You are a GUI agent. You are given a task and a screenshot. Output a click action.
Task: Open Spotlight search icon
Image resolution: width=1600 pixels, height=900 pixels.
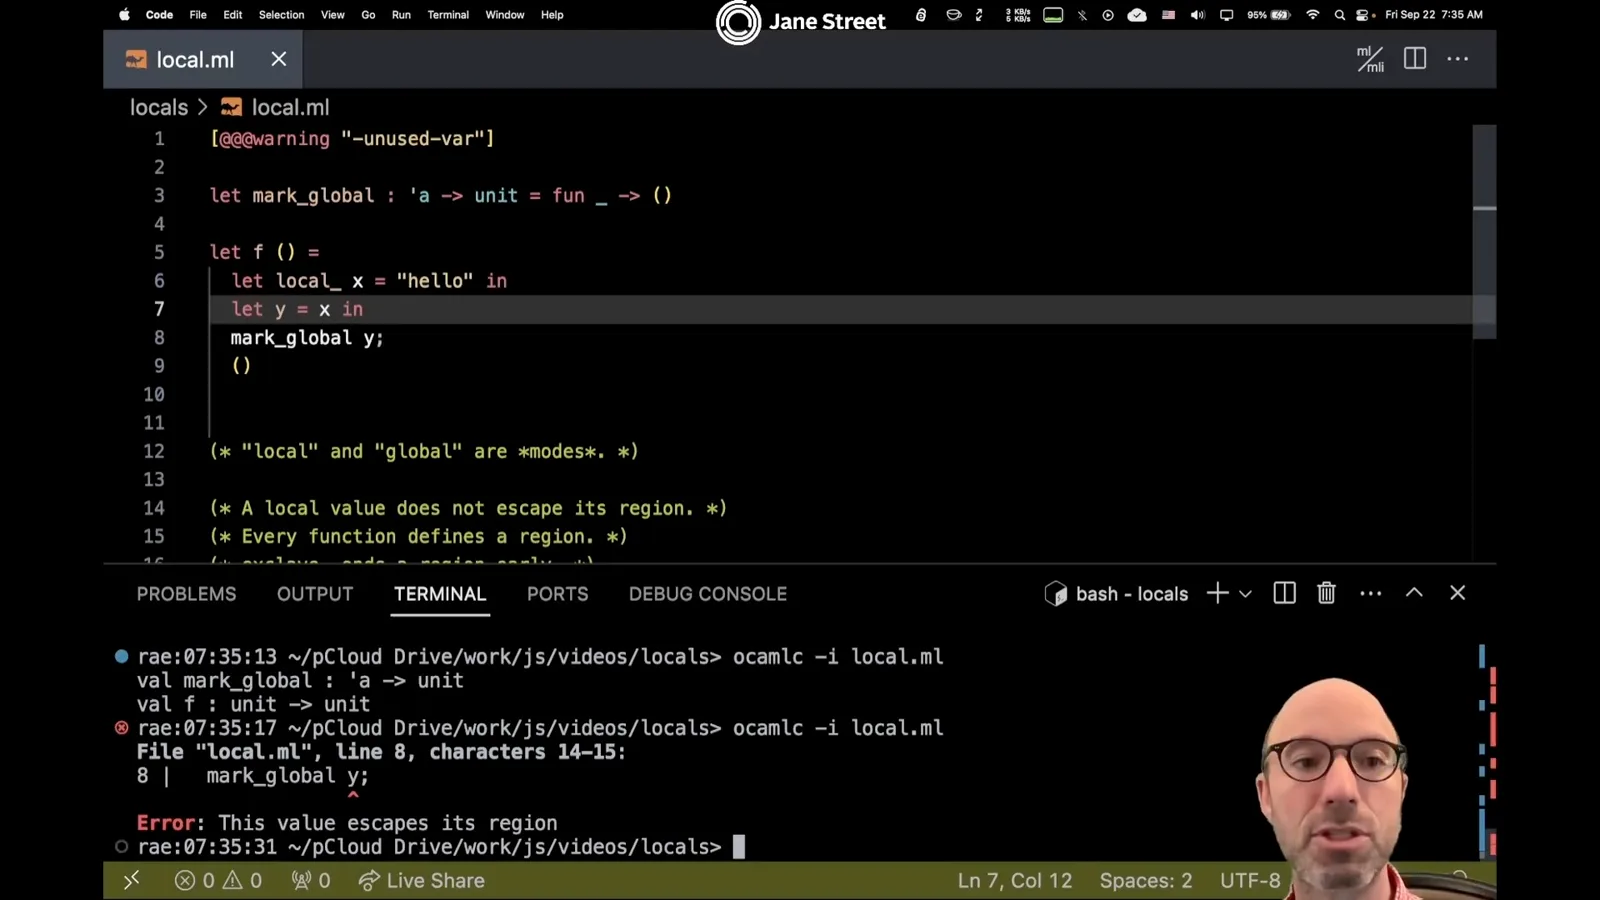pos(1340,15)
